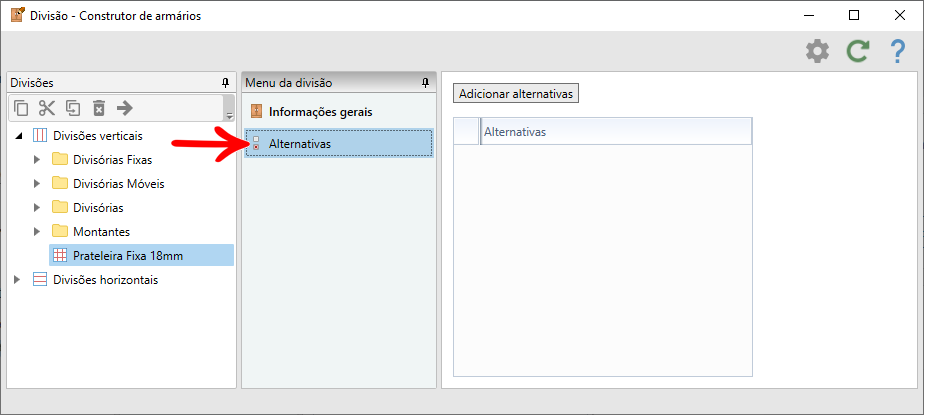Open settings with the gear icon
The width and height of the screenshot is (933, 417).
817,52
